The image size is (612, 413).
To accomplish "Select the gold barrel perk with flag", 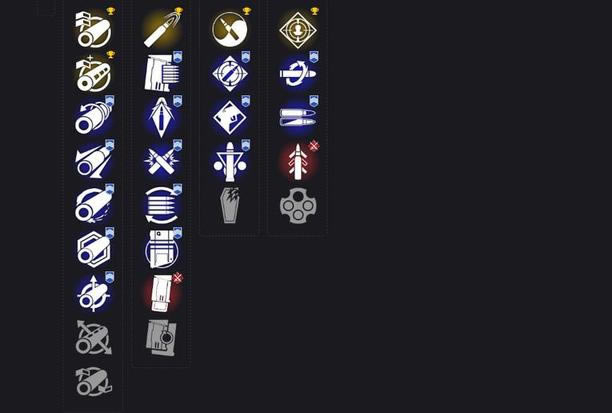I will click(x=94, y=29).
